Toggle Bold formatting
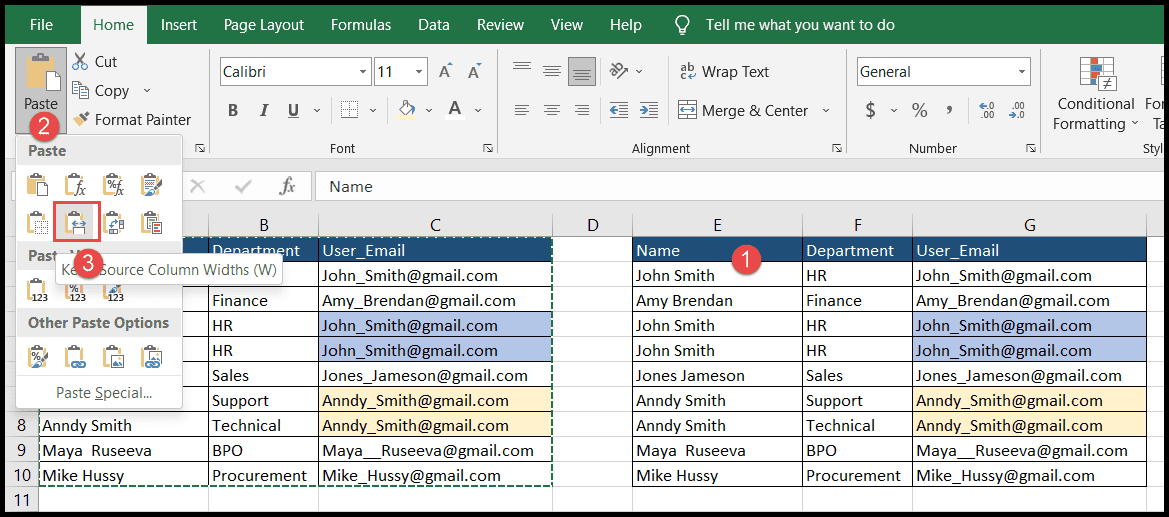 click(x=233, y=111)
